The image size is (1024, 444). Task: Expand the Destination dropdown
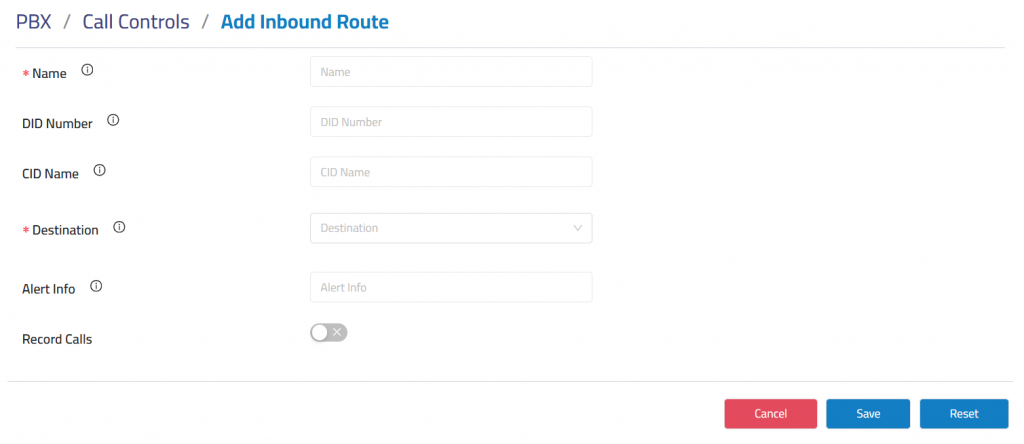[x=451, y=228]
